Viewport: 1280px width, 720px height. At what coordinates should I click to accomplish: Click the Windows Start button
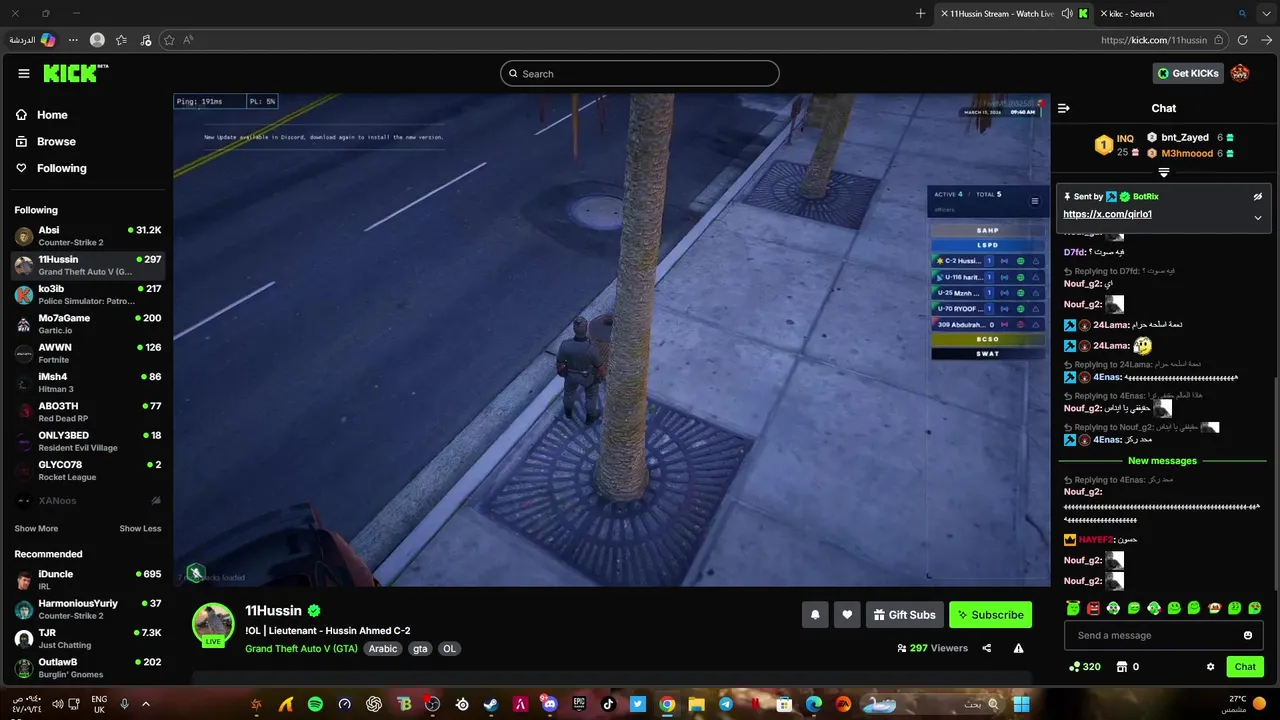tap(1021, 704)
